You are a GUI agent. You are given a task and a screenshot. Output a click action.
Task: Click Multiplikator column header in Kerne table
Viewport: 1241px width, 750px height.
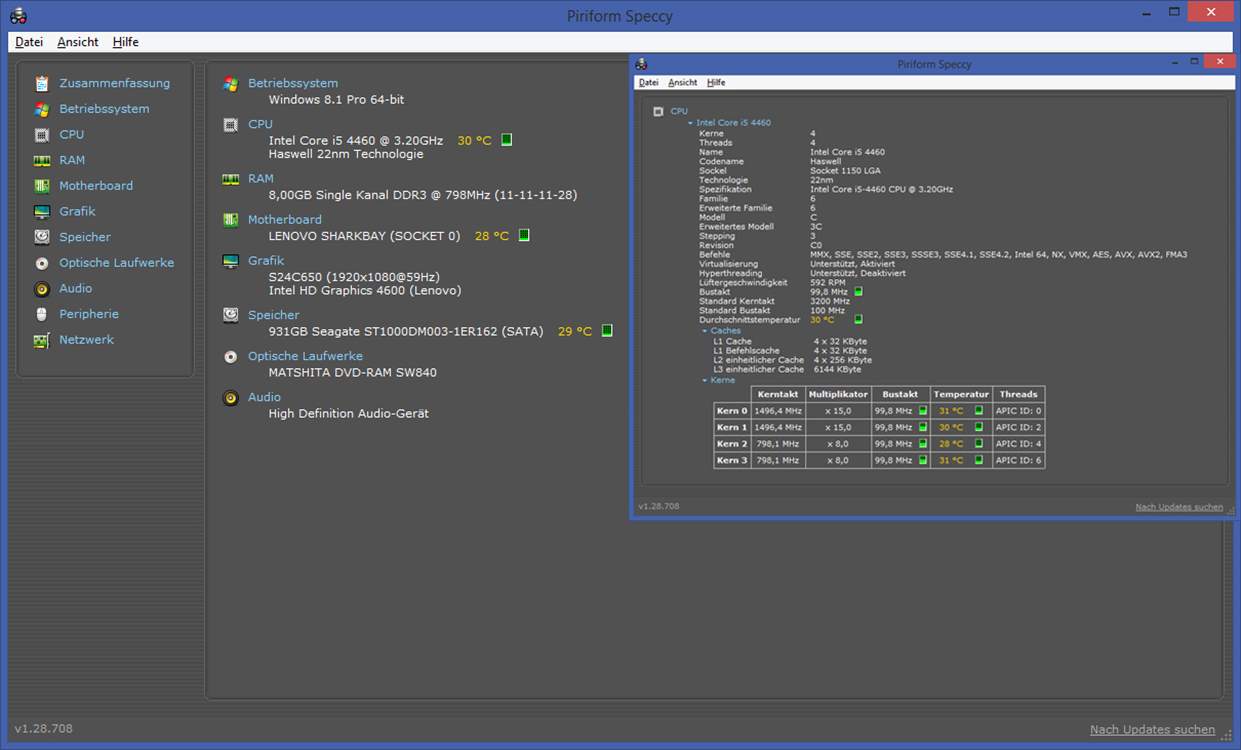tap(838, 394)
